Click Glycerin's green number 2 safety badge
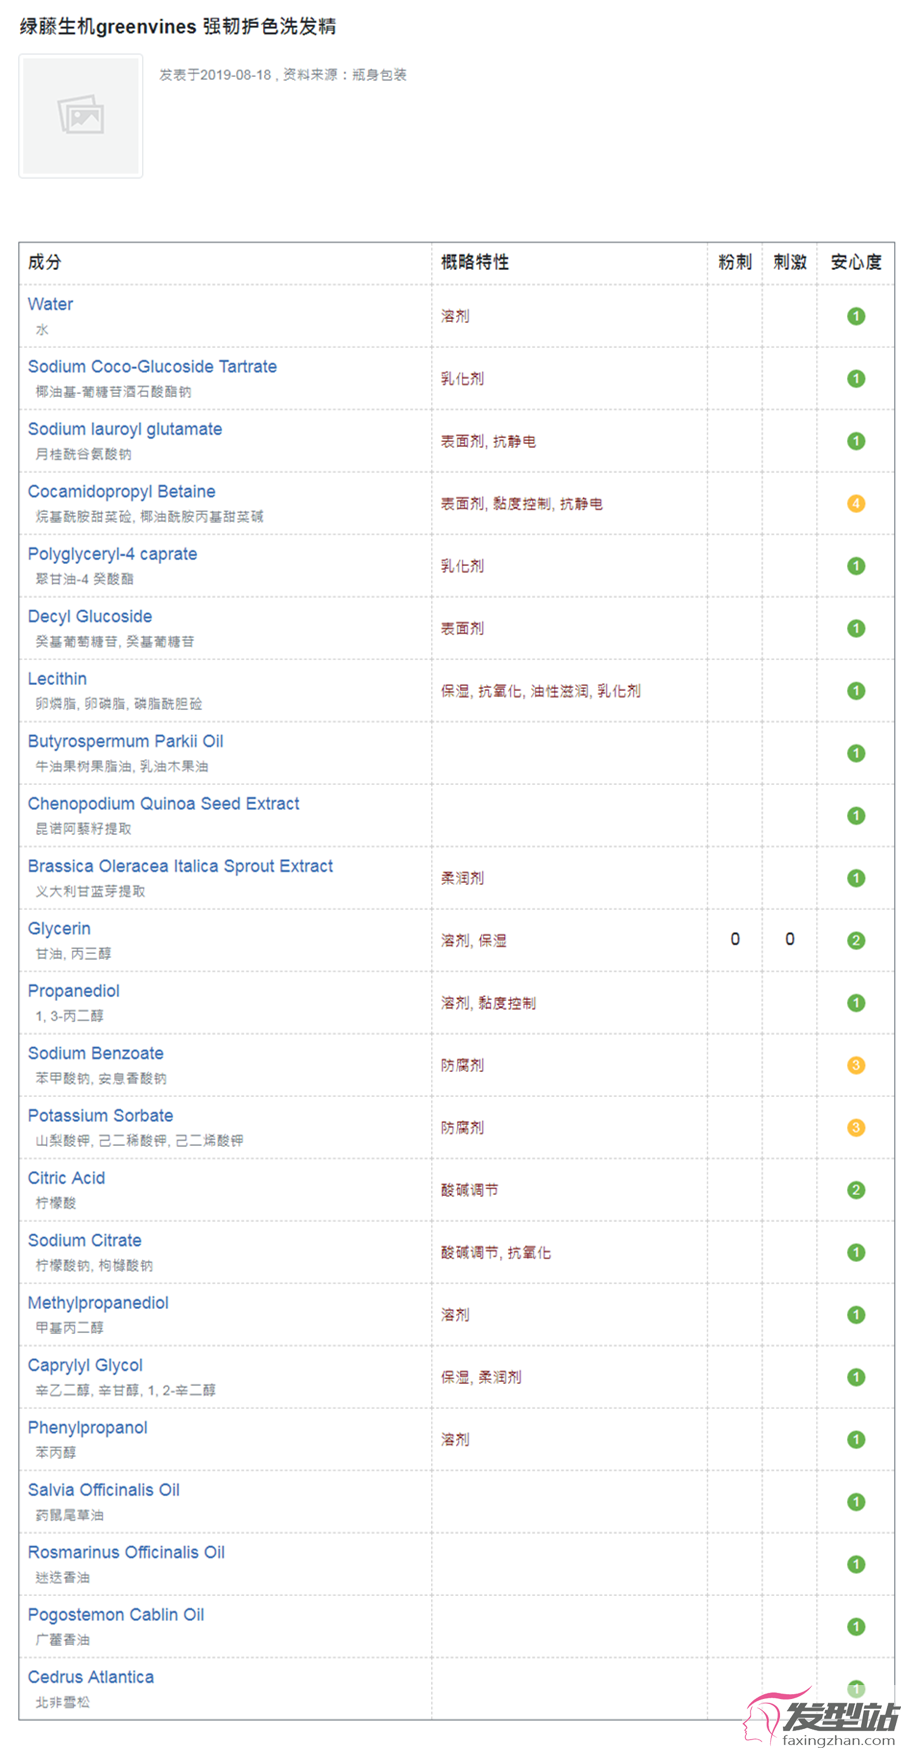Screen dimensions: 906x1753 (x=856, y=941)
